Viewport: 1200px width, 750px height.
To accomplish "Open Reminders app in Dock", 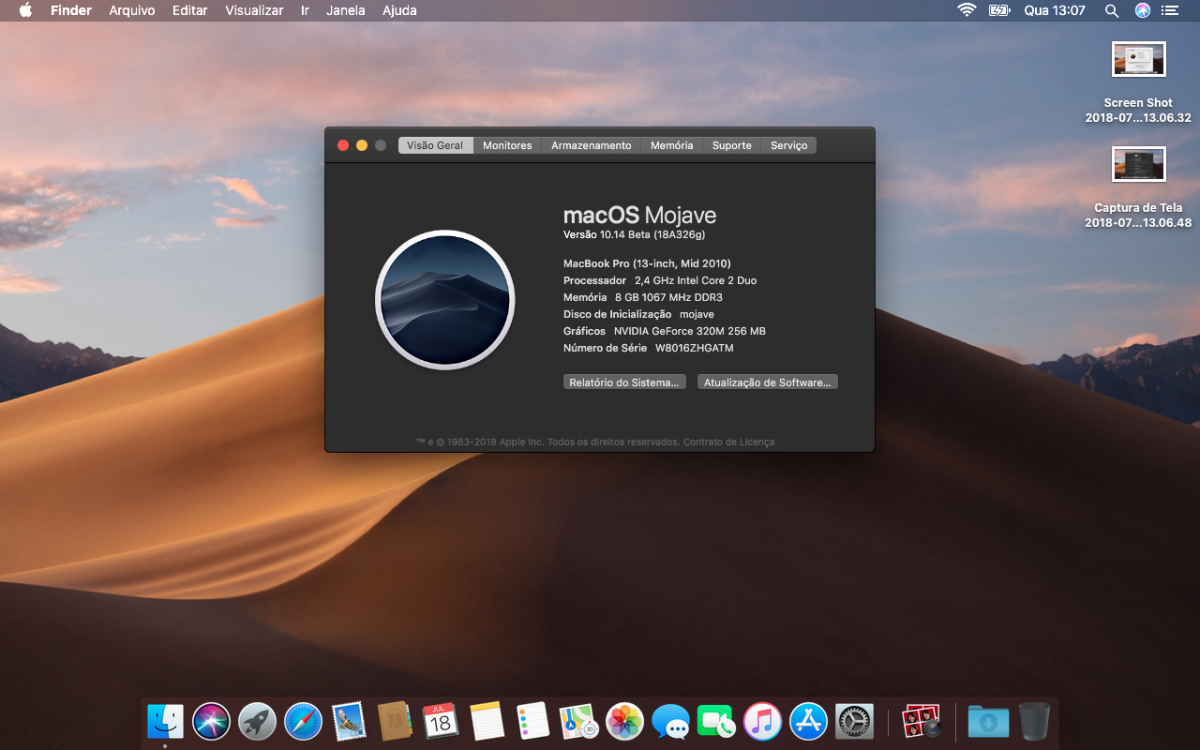I will pos(533,721).
